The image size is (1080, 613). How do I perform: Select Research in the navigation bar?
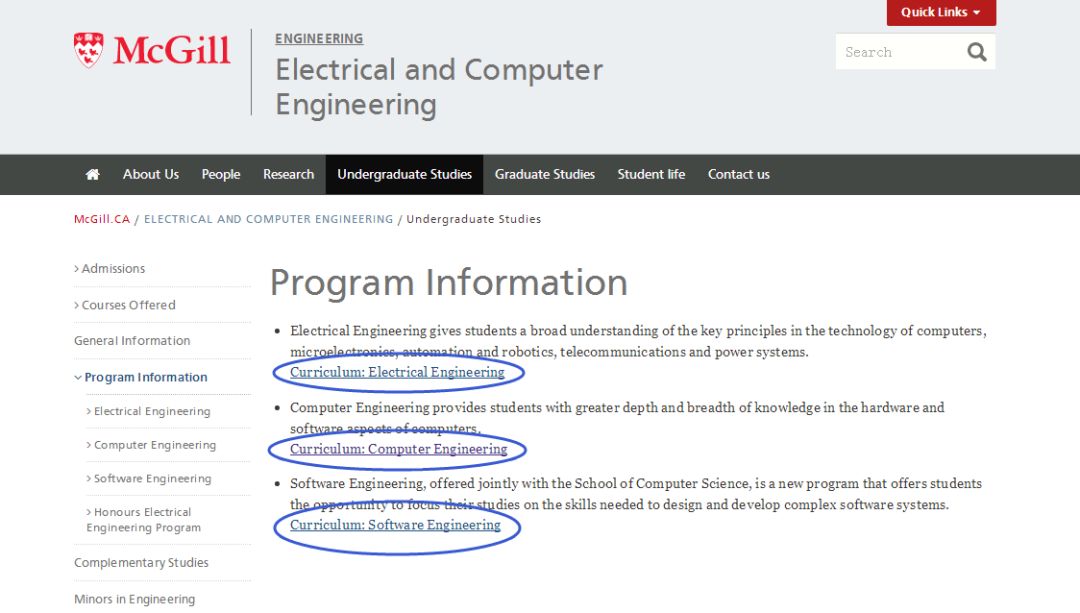coord(288,174)
